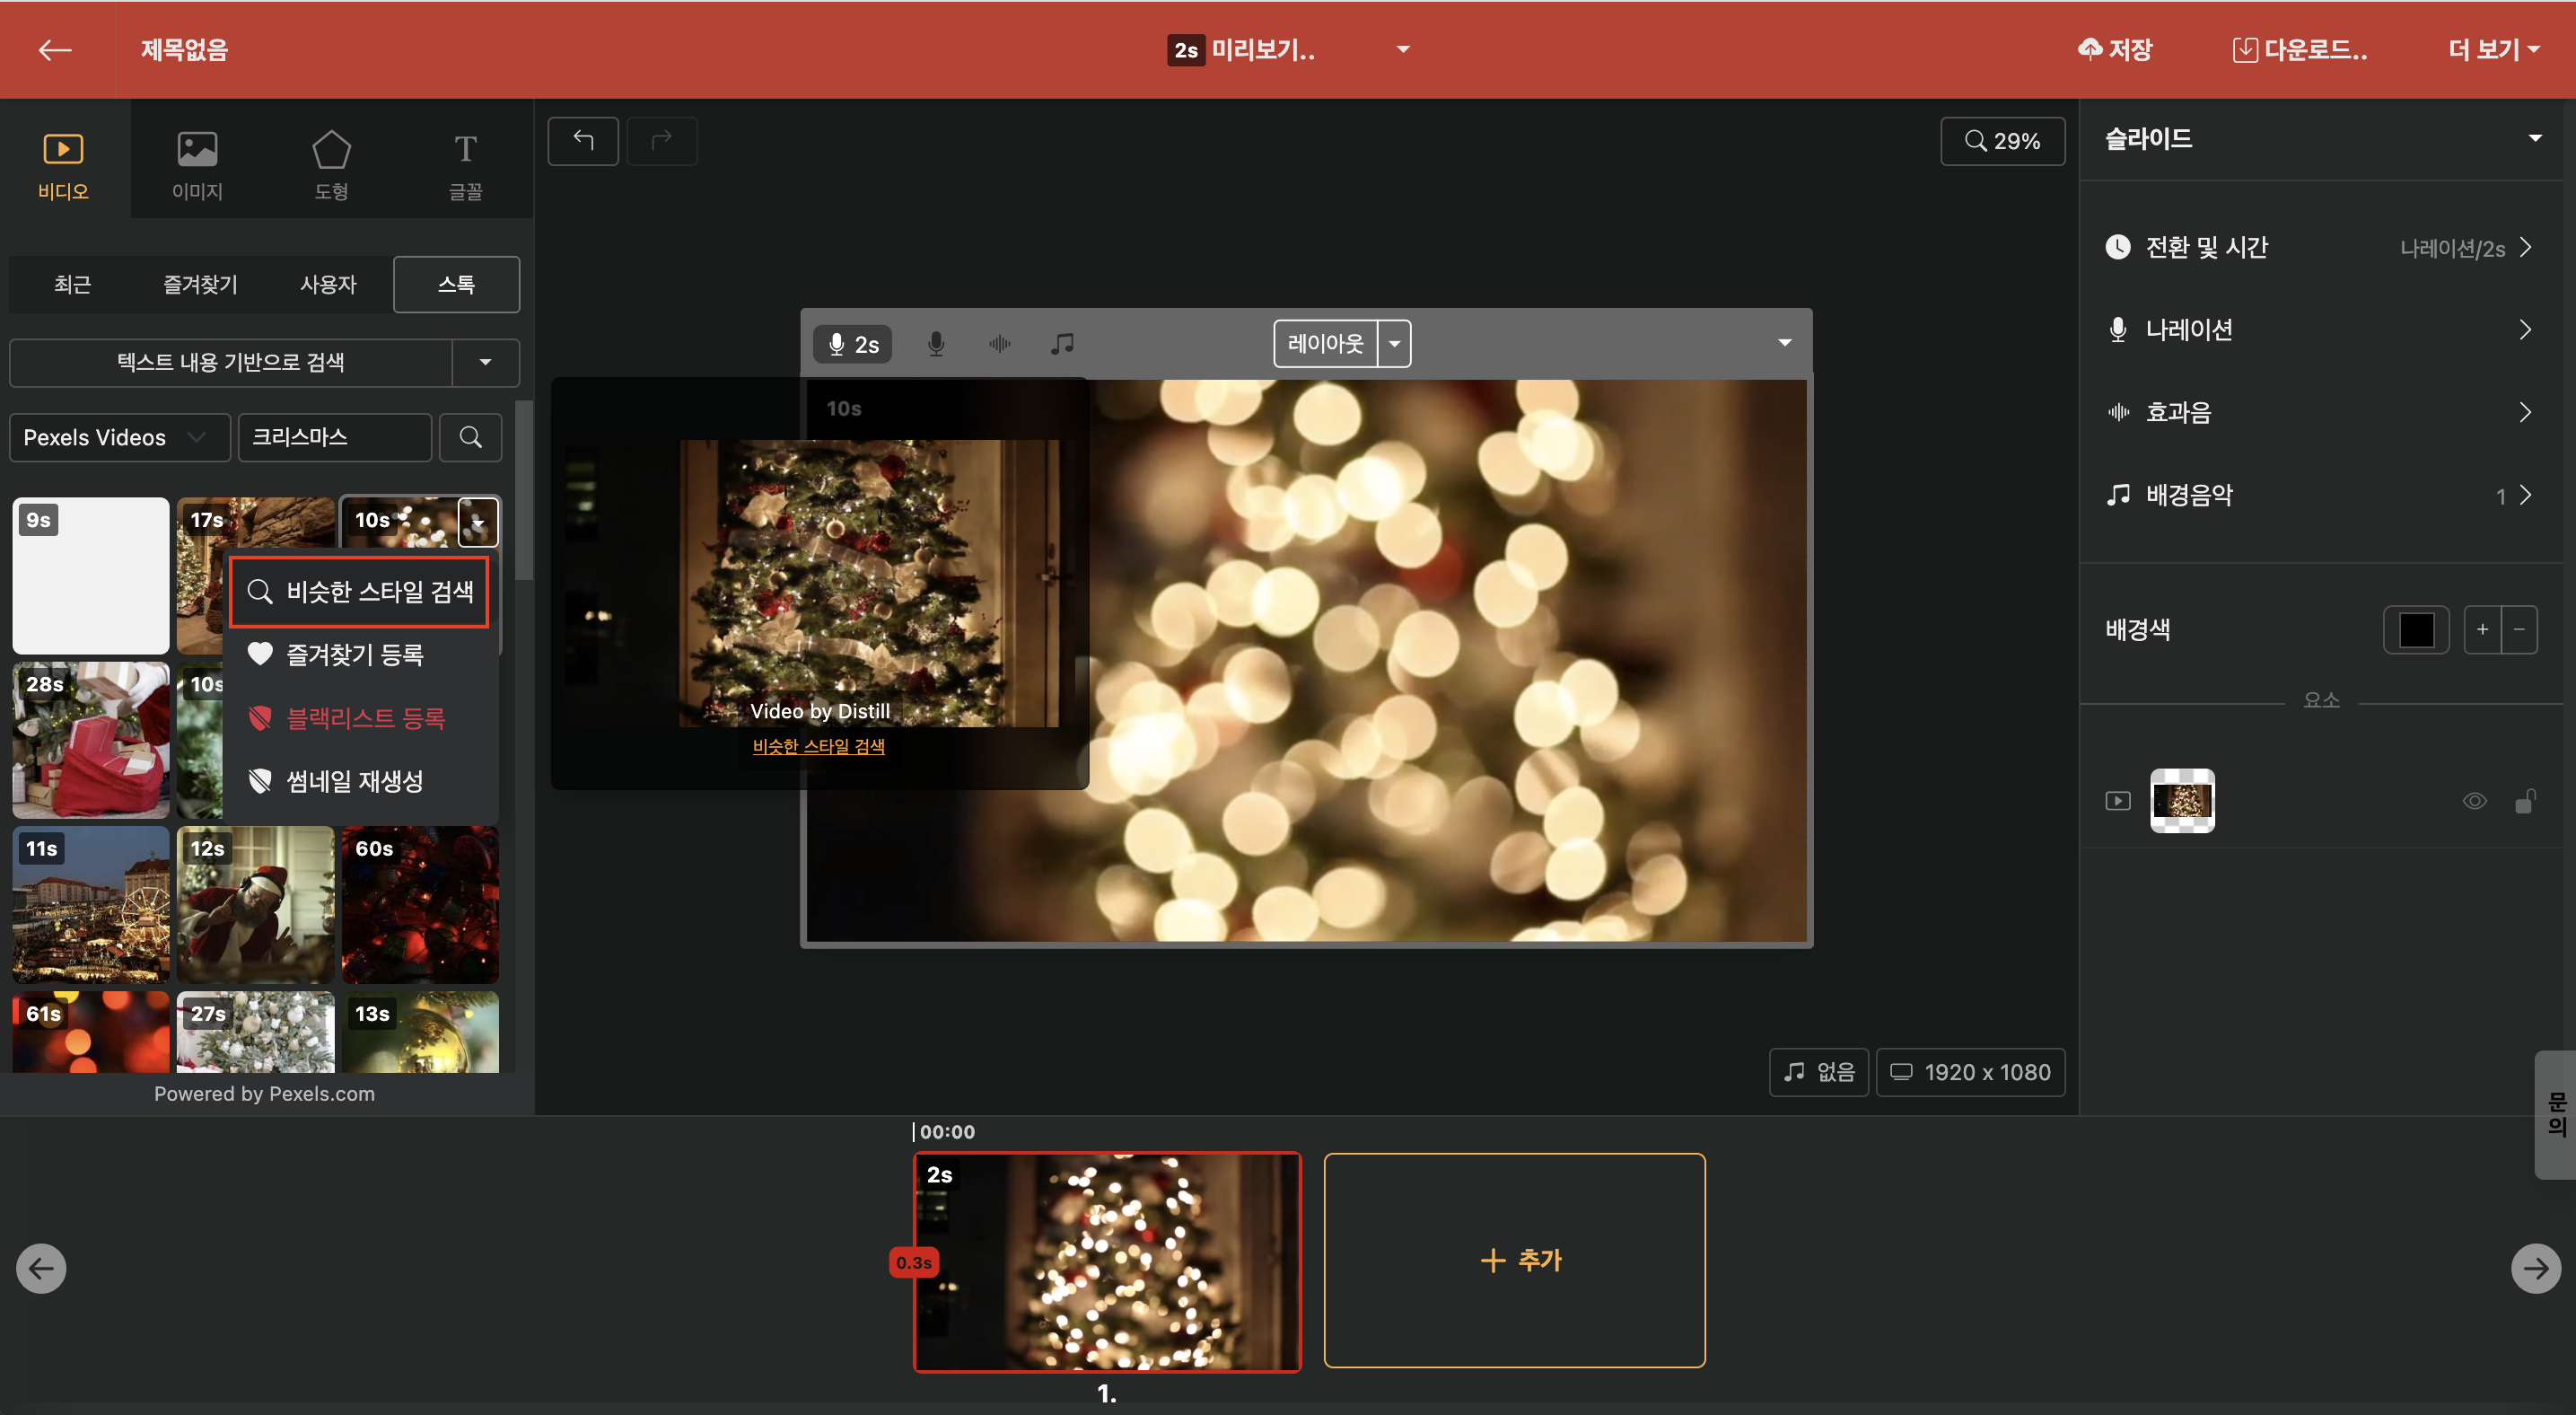The width and height of the screenshot is (2576, 1415).
Task: Open the 29% zoom control
Action: click(x=2002, y=141)
